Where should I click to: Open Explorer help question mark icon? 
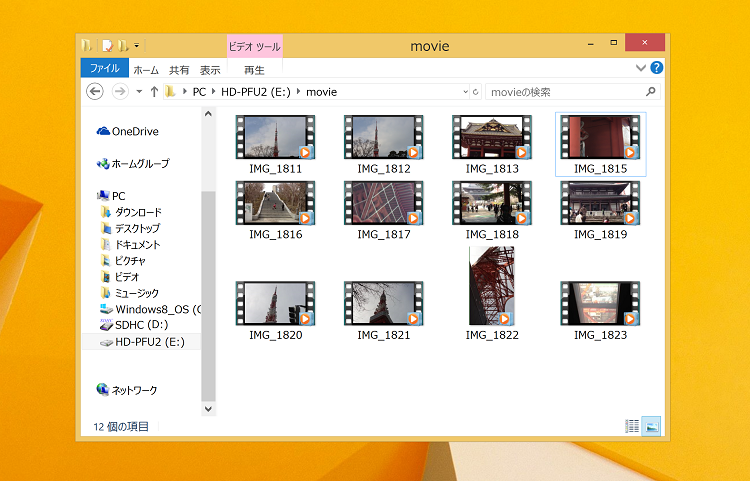pos(657,68)
